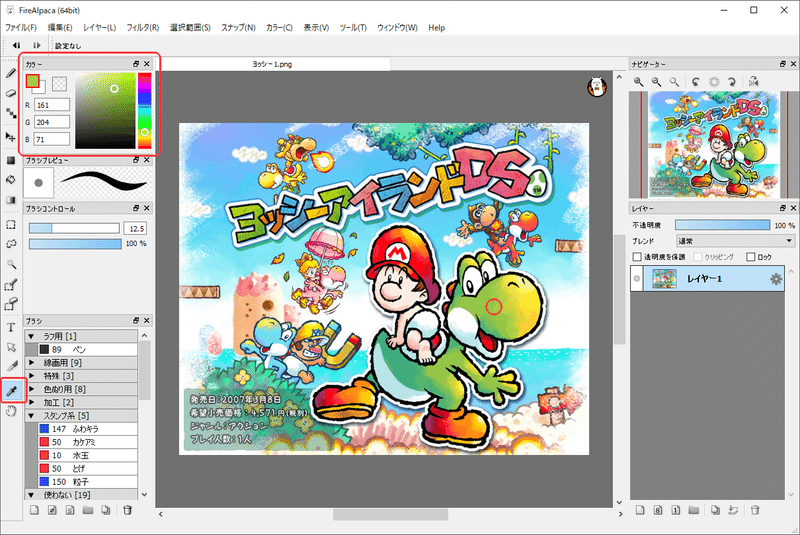Select the Lasso tool

click(x=11, y=244)
